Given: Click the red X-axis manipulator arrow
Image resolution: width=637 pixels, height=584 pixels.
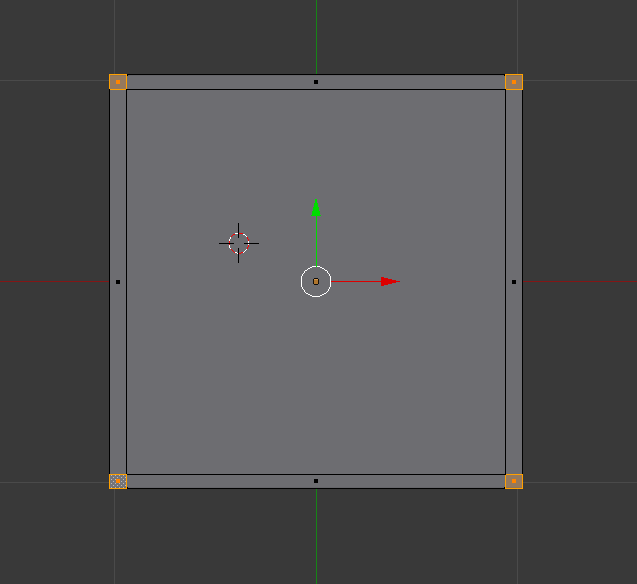Looking at the screenshot, I should click(390, 281).
